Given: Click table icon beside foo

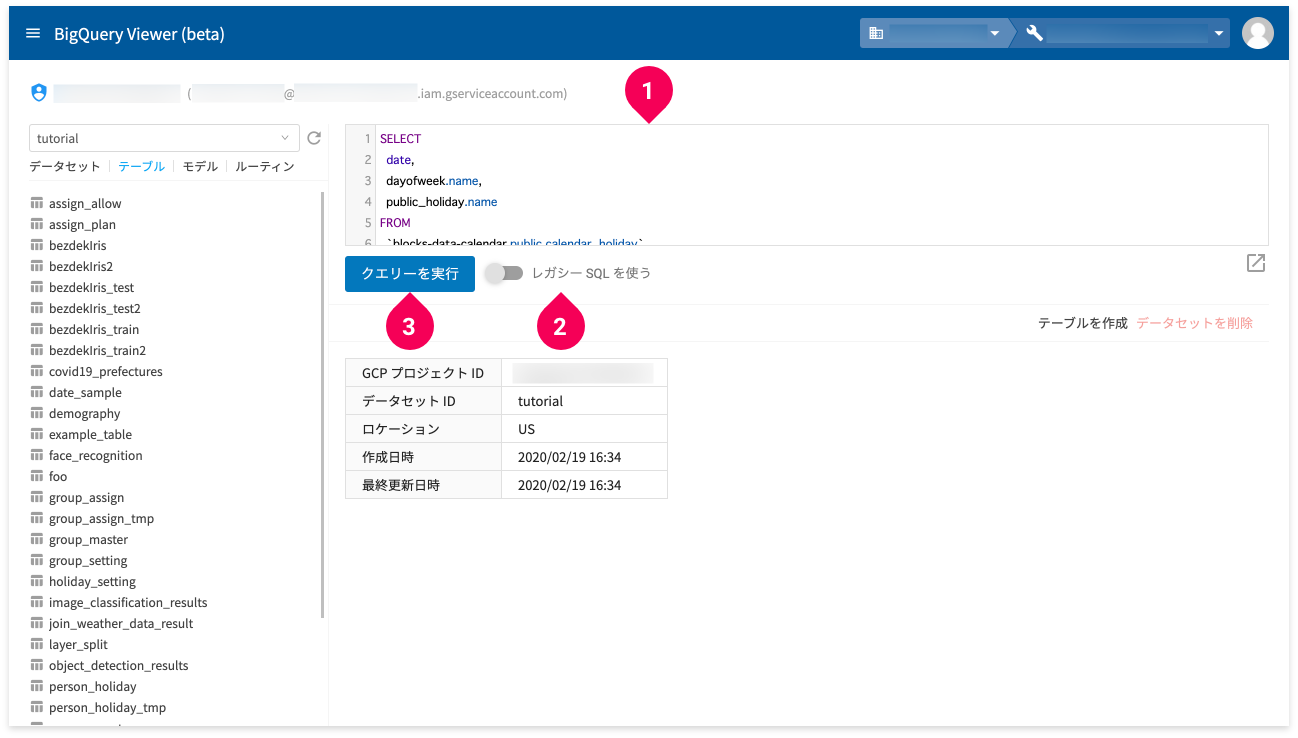Looking at the screenshot, I should click(38, 476).
